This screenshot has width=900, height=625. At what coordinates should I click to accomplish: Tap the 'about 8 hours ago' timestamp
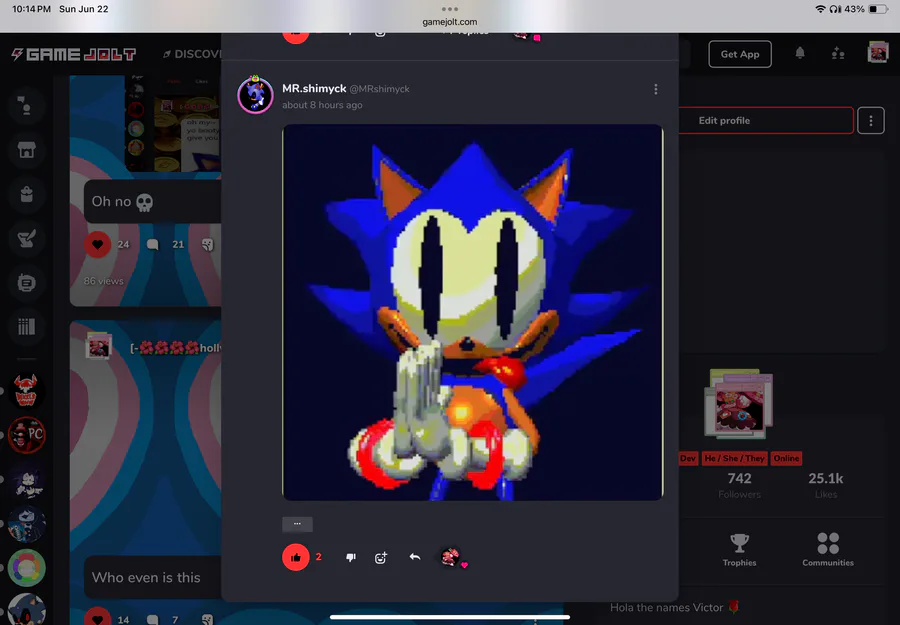point(322,105)
